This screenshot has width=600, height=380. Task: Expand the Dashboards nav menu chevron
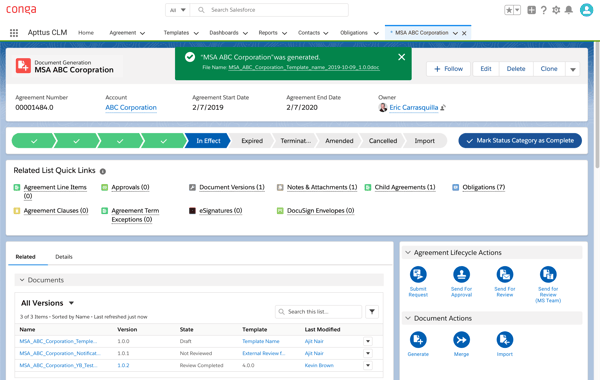245,33
